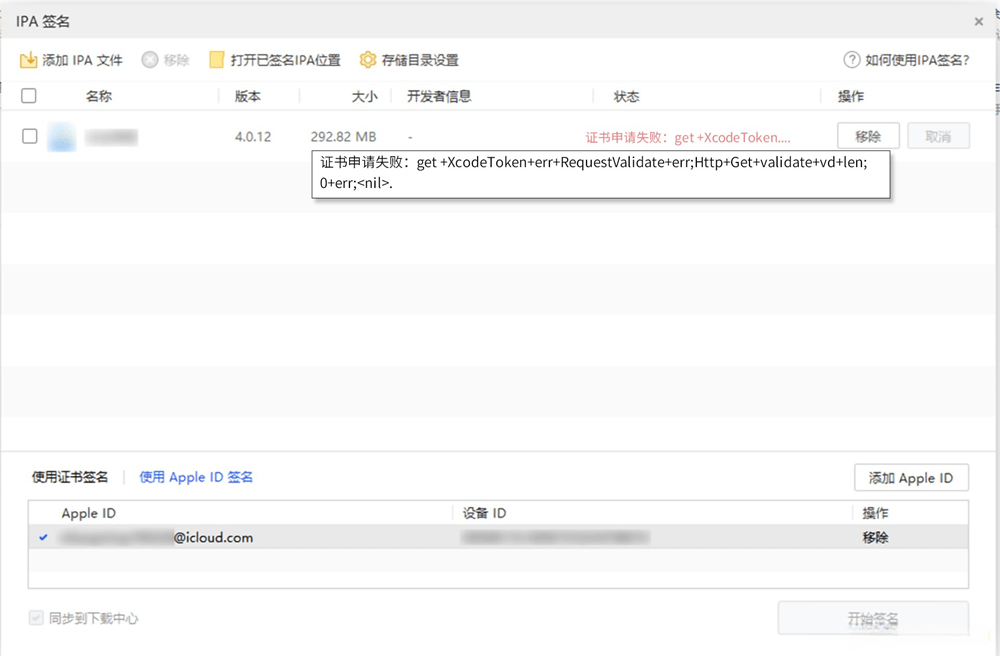The height and width of the screenshot is (656, 1000).
Task: Click 移除 in the Apple ID table row
Action: [875, 537]
